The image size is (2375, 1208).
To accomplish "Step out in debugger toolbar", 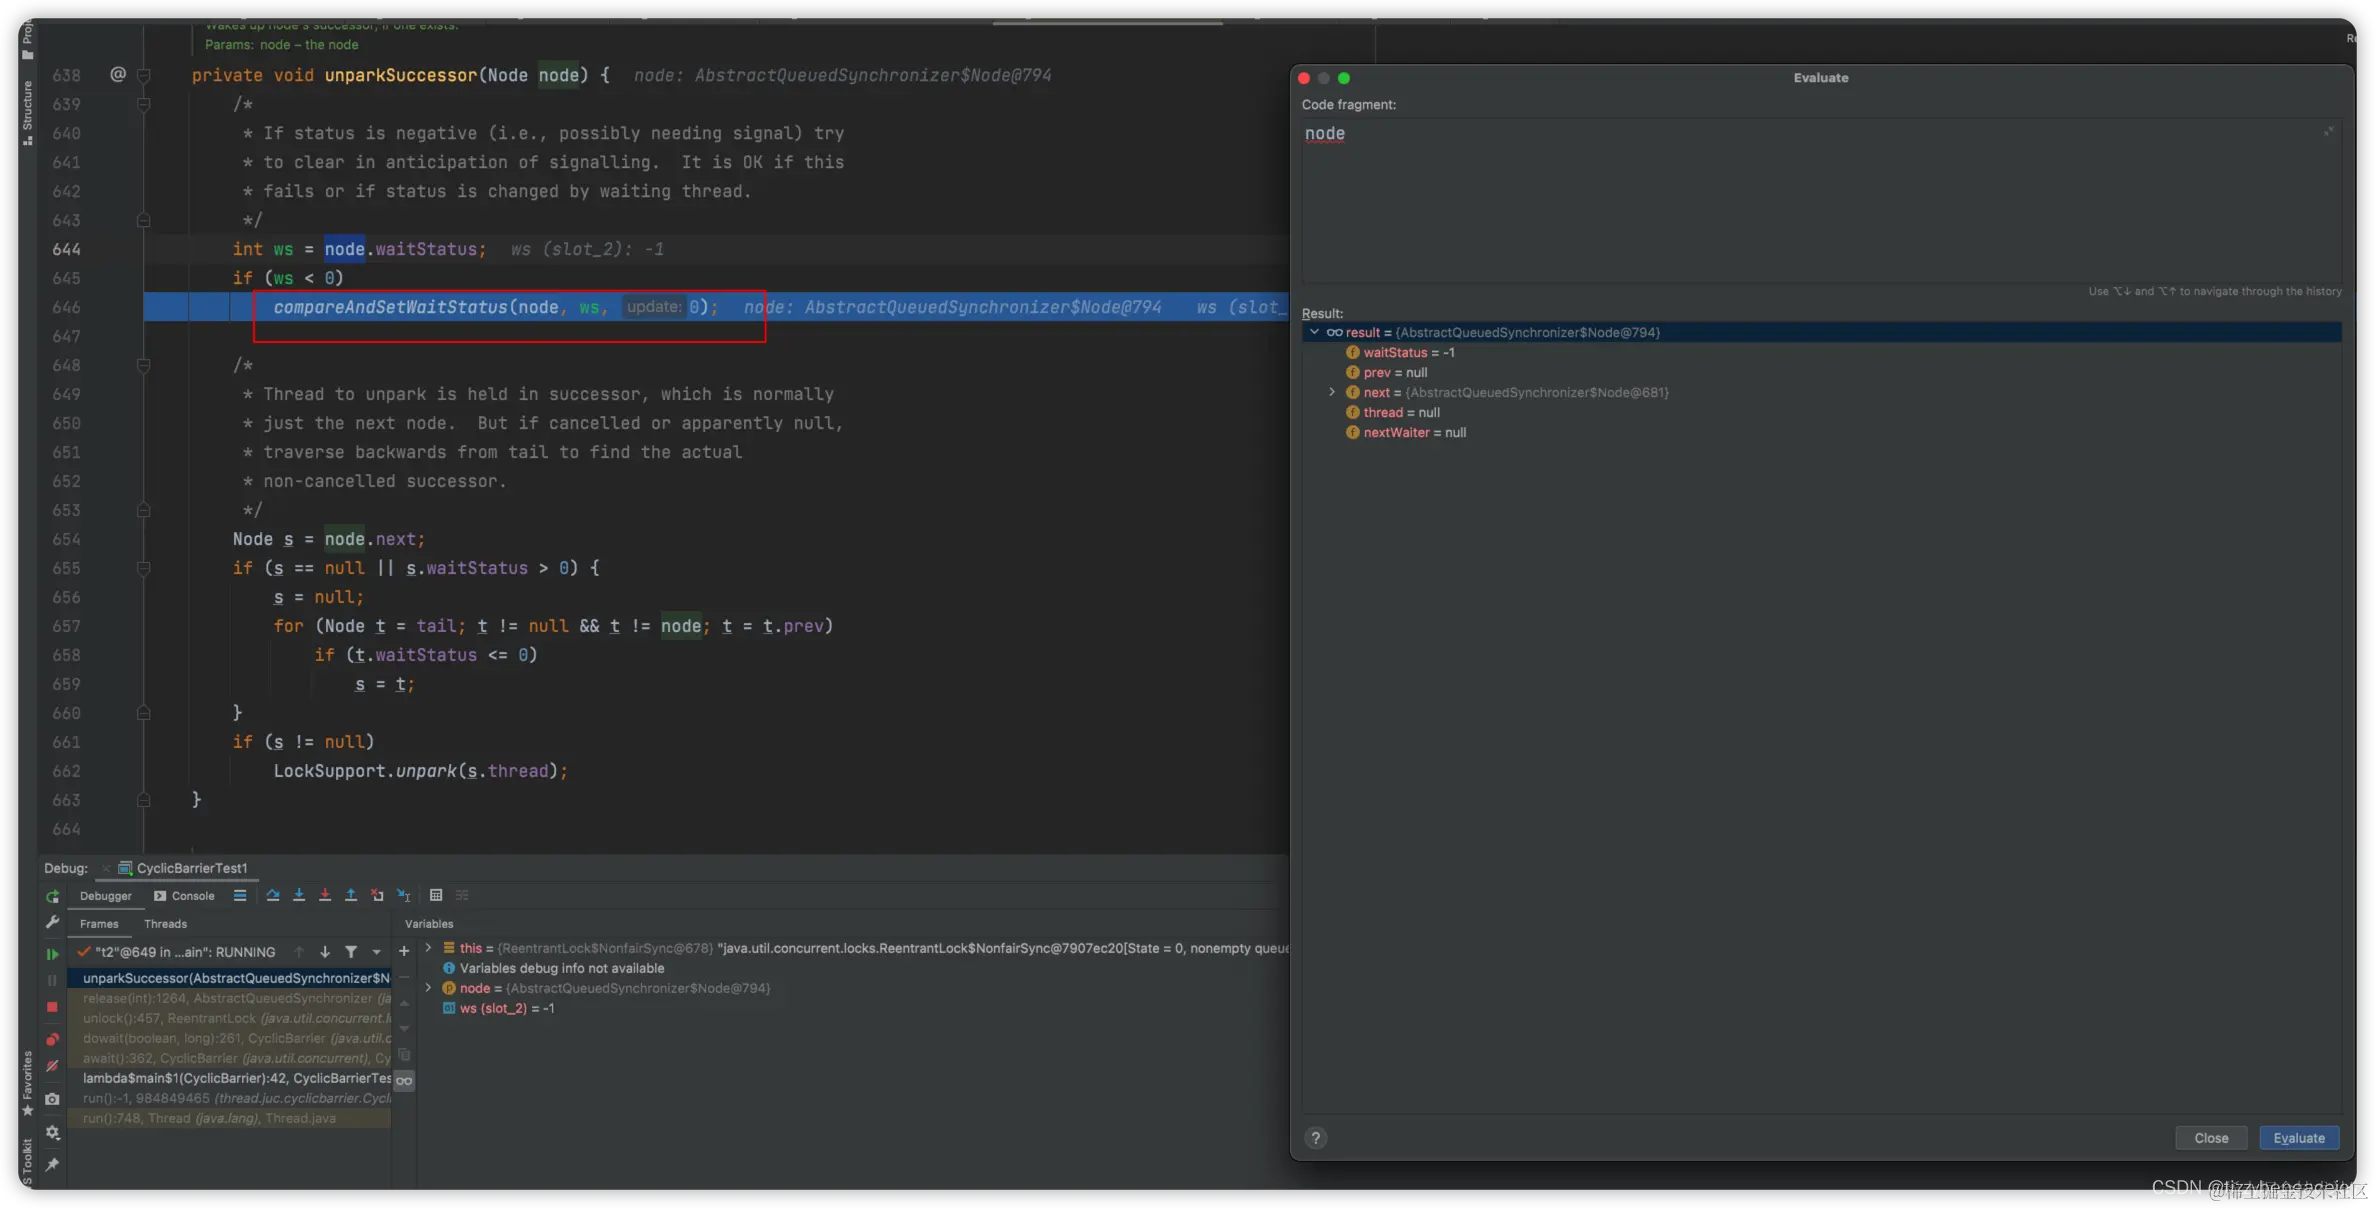I will [351, 896].
